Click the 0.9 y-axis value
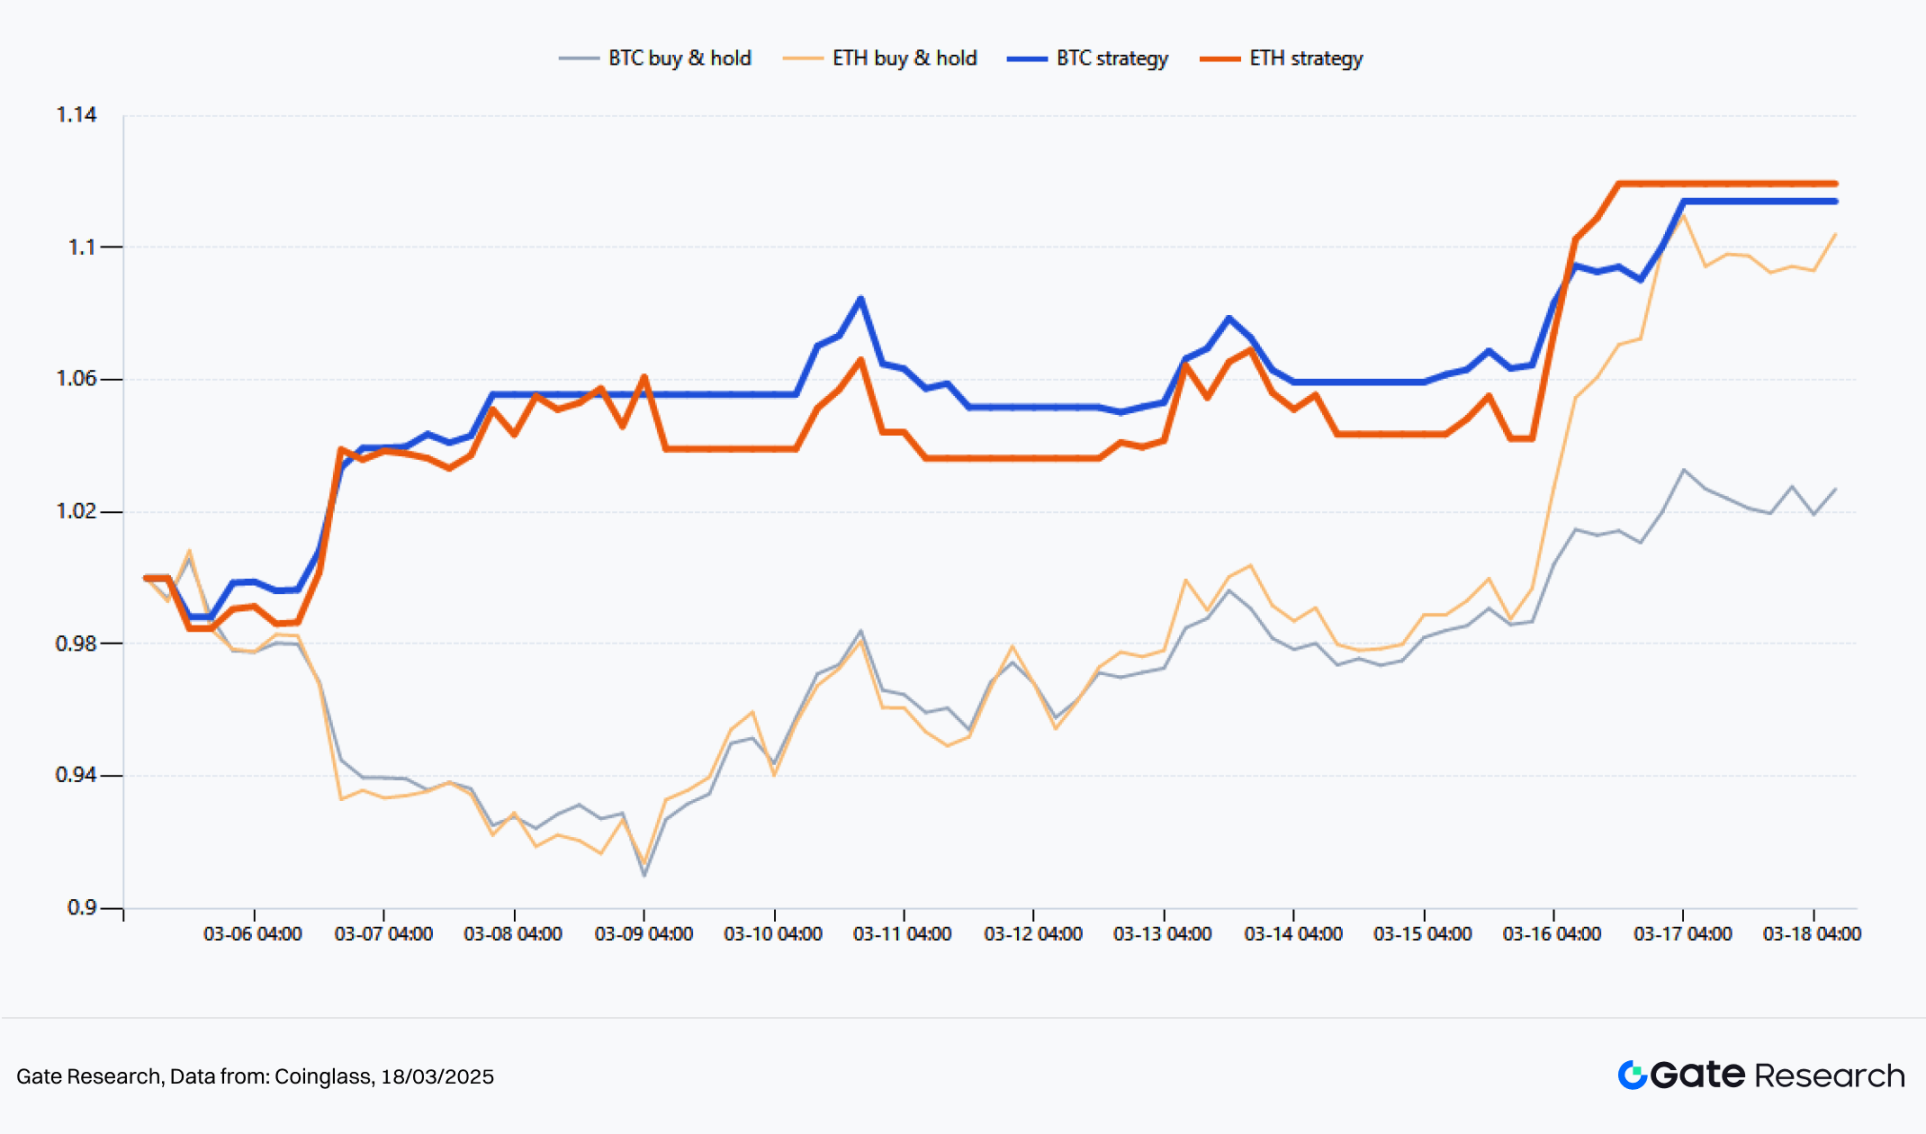The width and height of the screenshot is (1926, 1134). pos(81,907)
